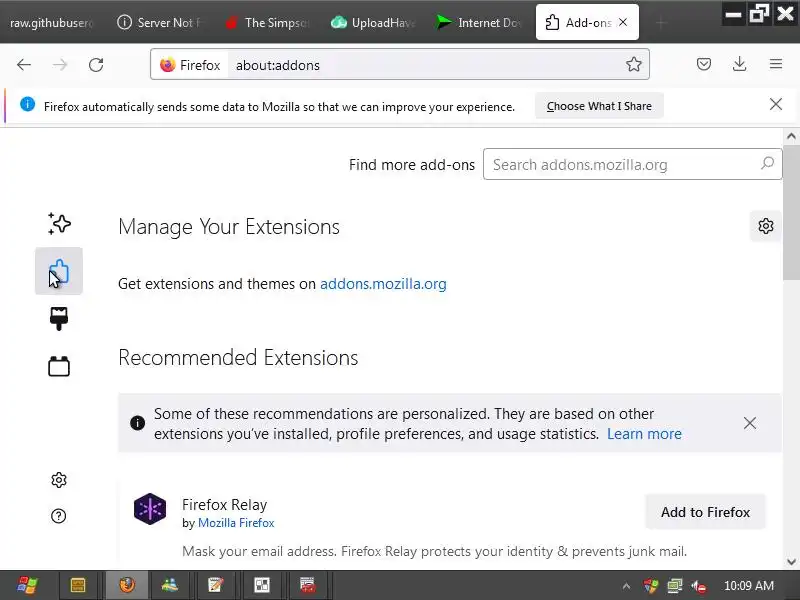Screen dimensions: 800x600
Task: Dismiss the Mozilla data notification bar
Action: click(776, 105)
